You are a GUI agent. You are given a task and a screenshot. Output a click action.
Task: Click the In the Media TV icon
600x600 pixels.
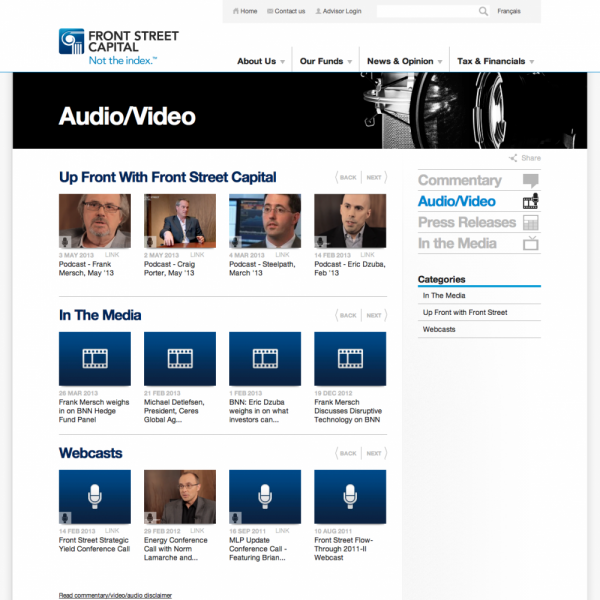pos(531,243)
